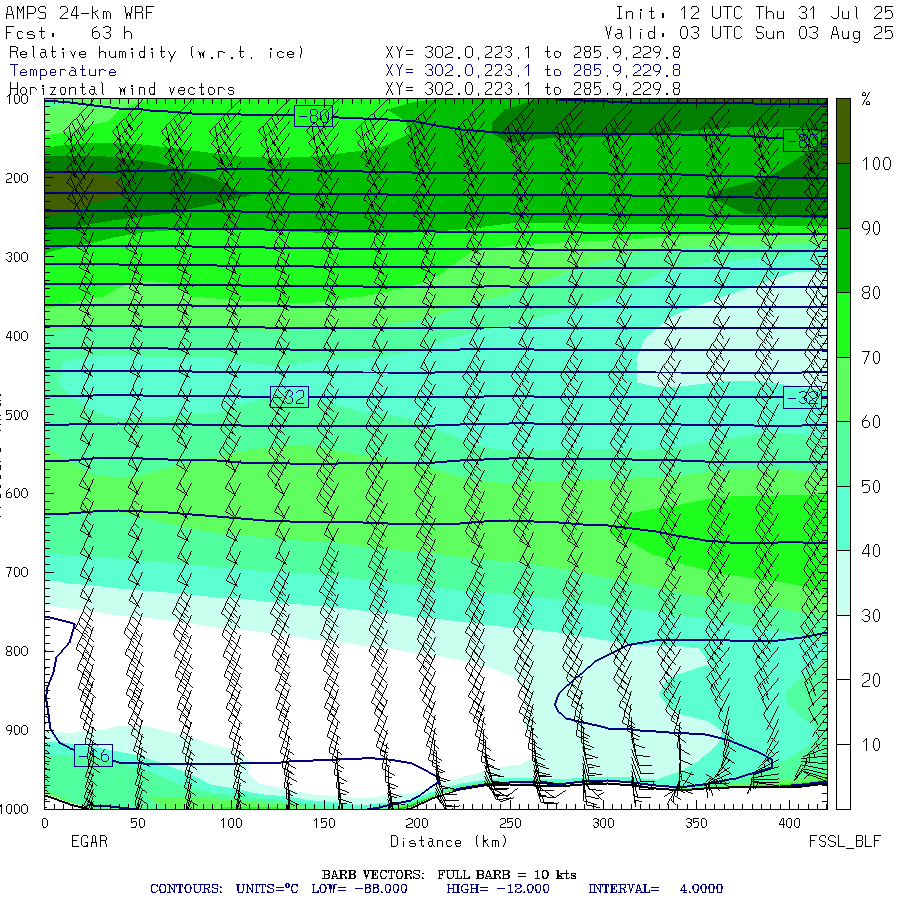The image size is (900, 900).
Task: Click the "-16" contour label near the surface
Action: 94,756
